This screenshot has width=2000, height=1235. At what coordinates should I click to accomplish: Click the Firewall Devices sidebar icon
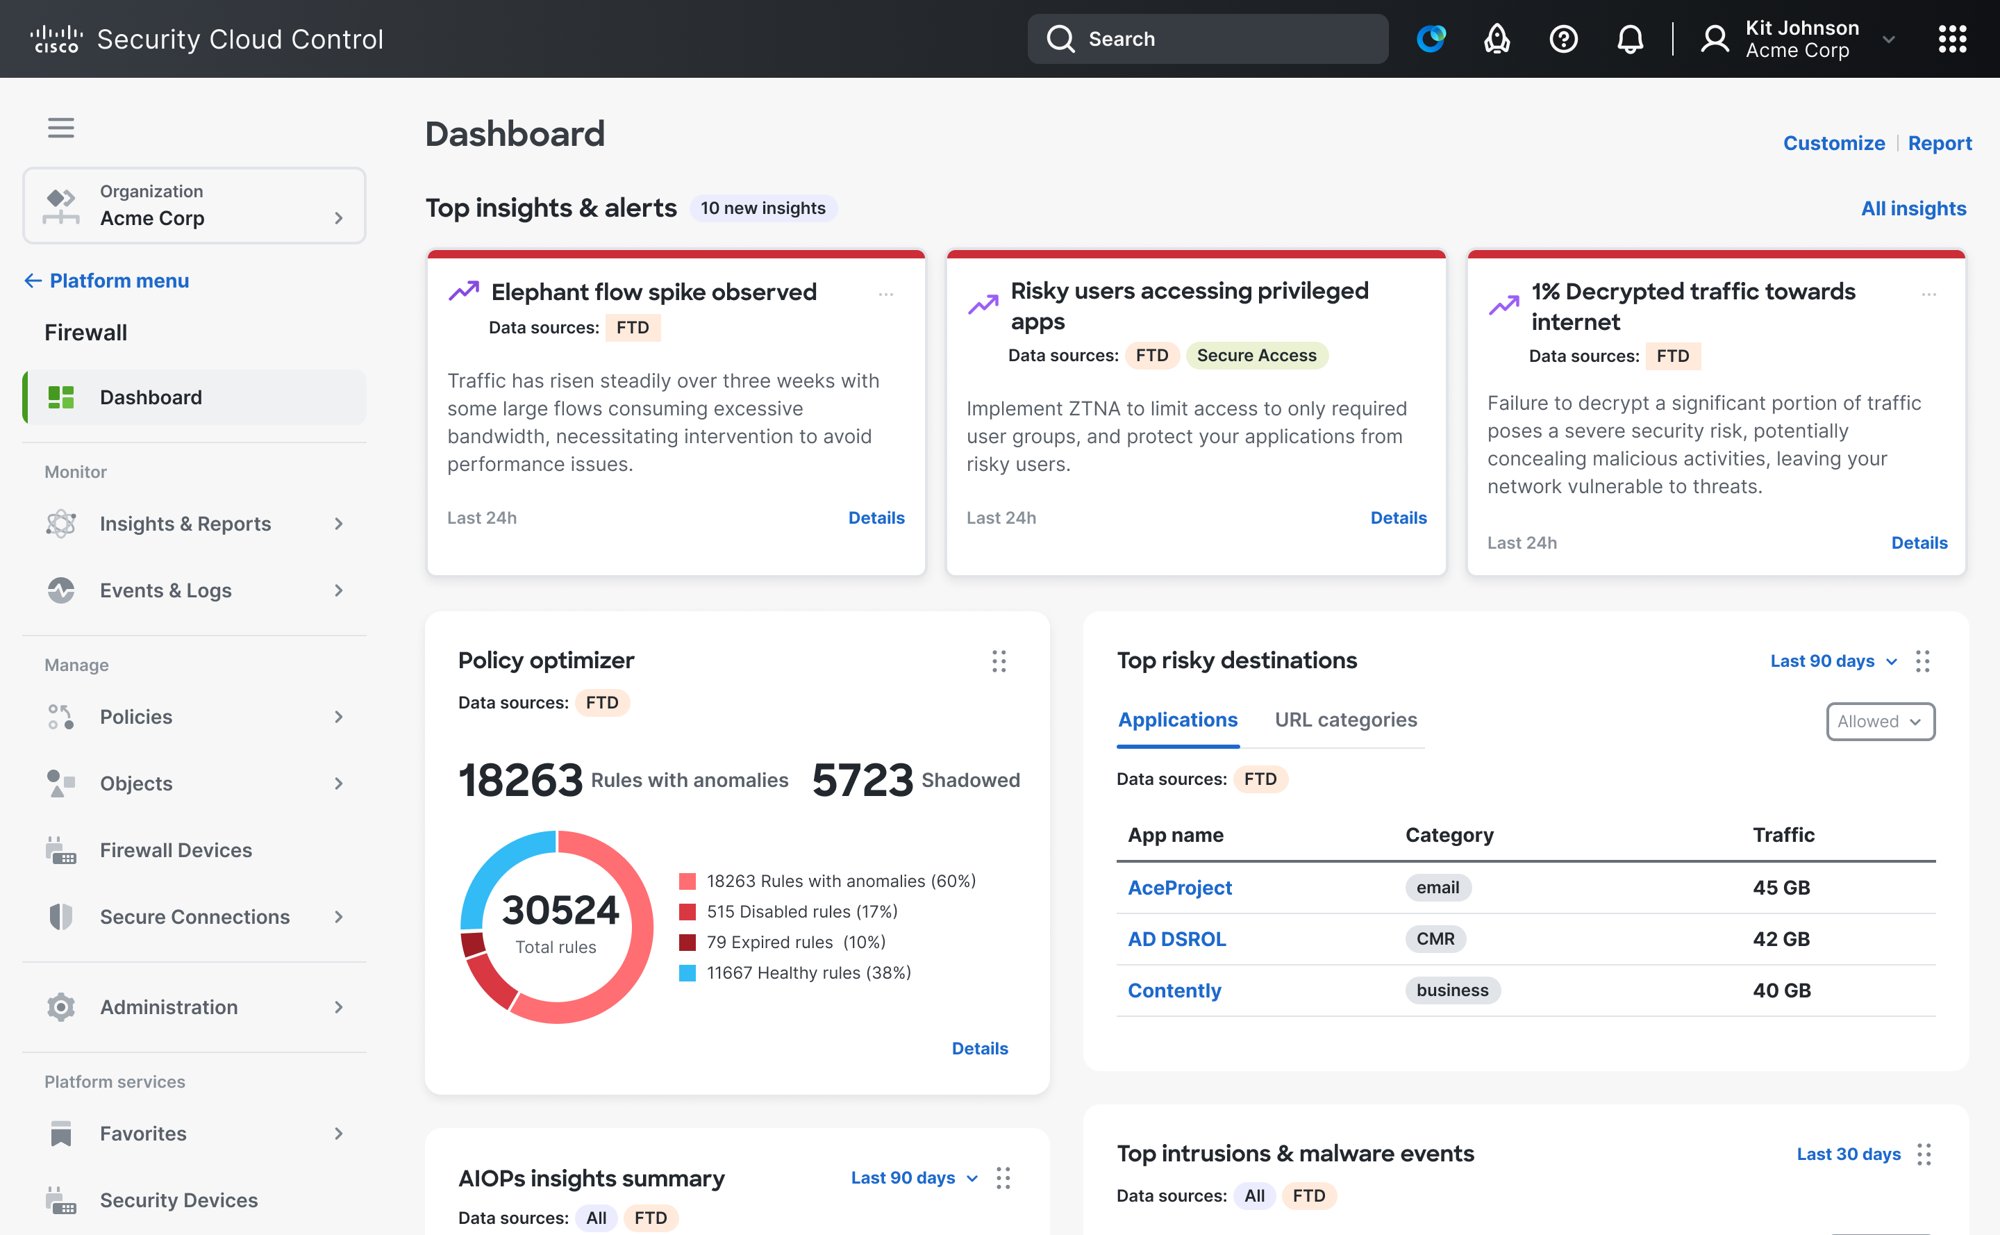point(61,850)
